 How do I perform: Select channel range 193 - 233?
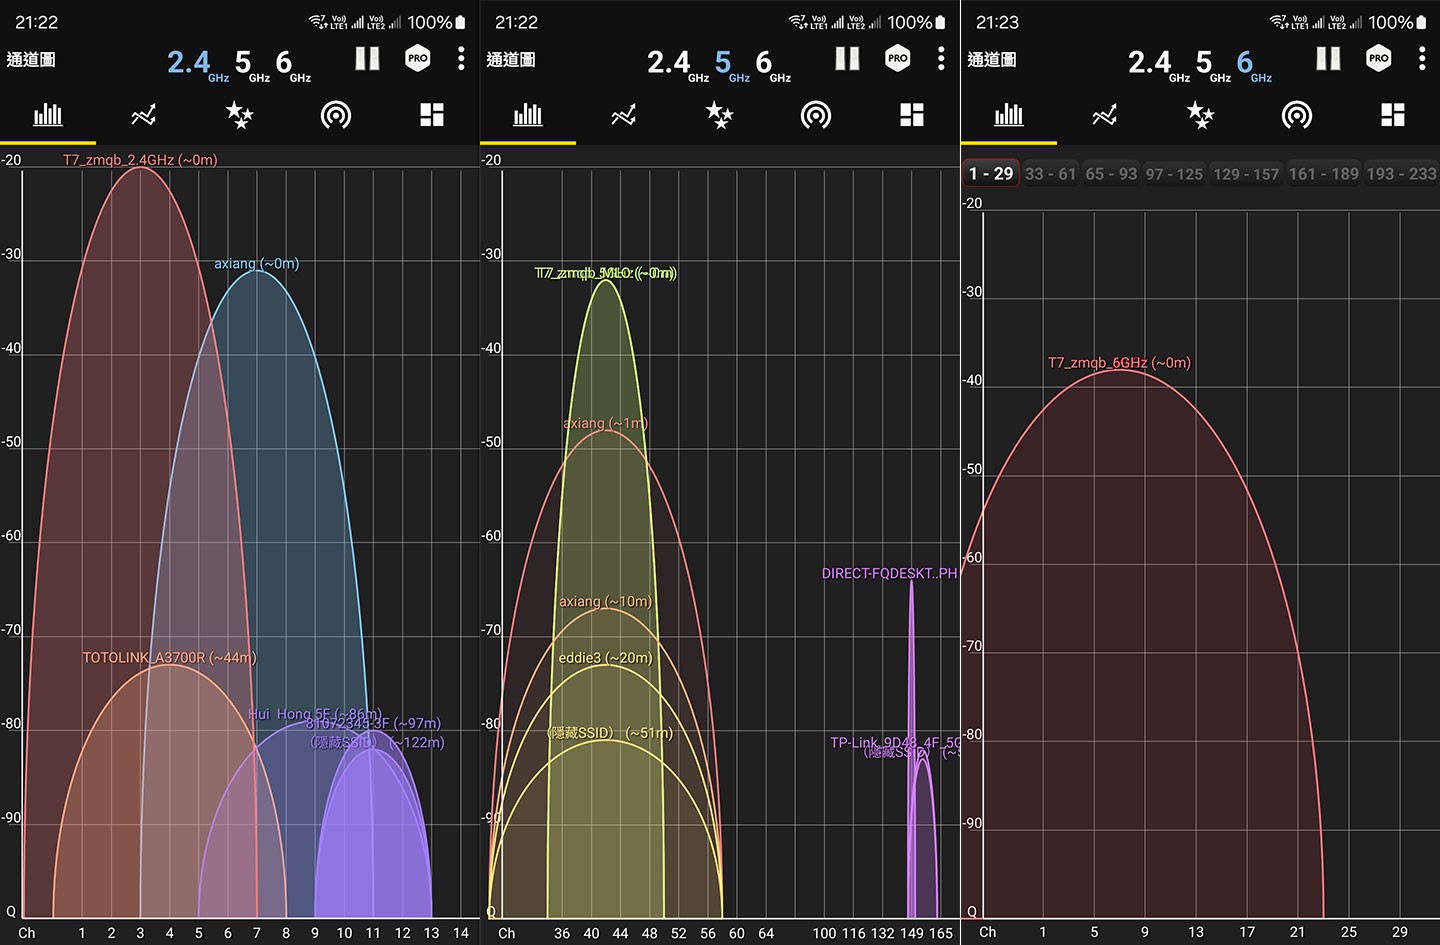tap(1401, 174)
